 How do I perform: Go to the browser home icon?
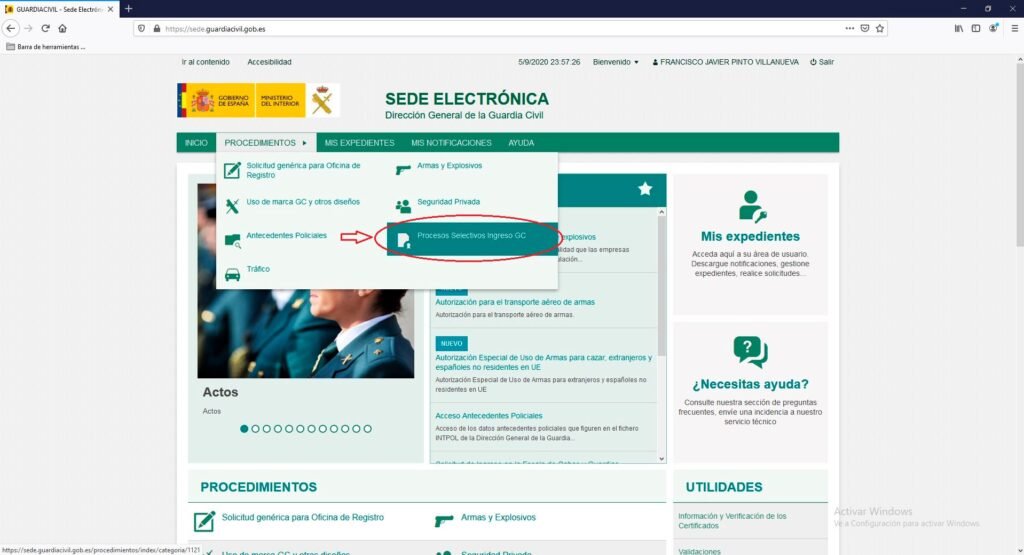(63, 28)
